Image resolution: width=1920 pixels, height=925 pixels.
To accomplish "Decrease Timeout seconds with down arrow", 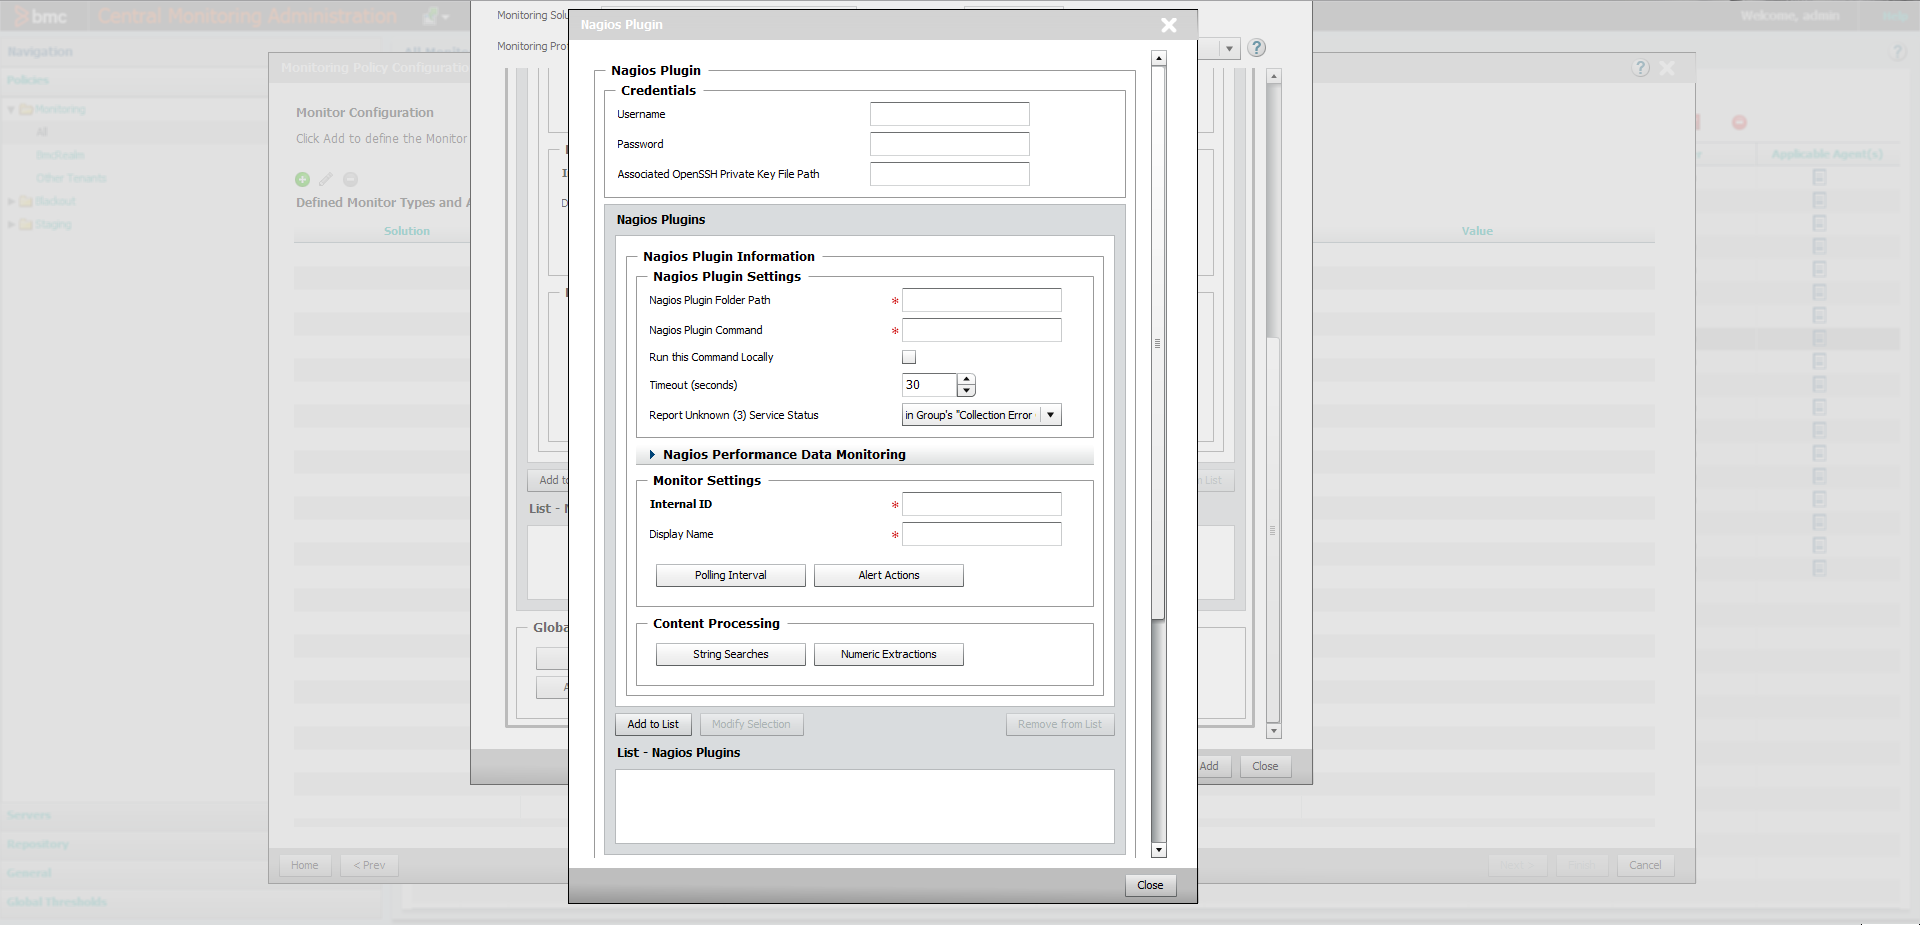I will (966, 391).
